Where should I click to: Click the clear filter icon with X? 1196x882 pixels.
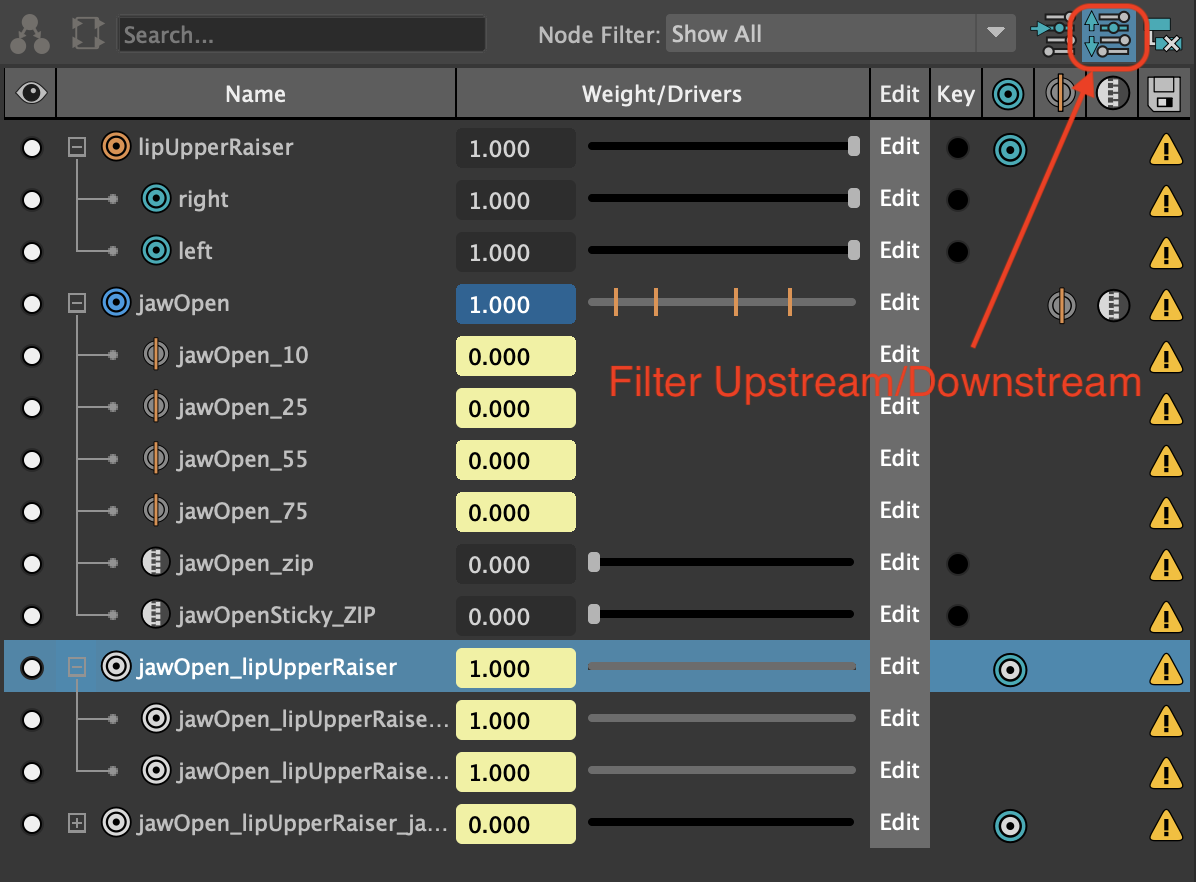[1164, 35]
